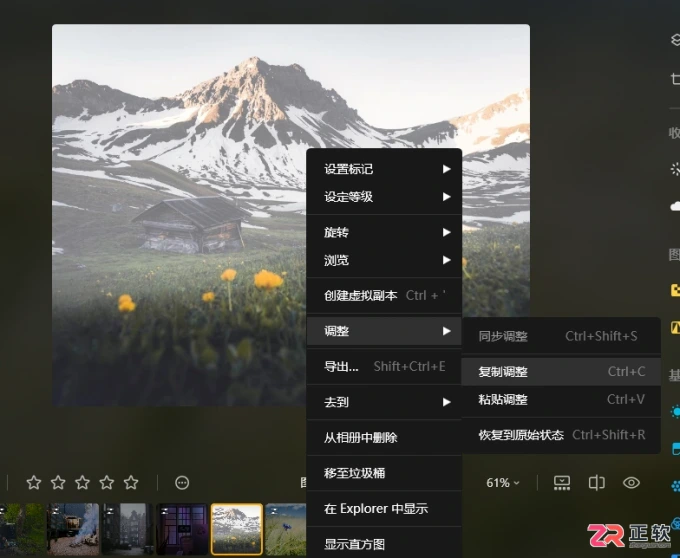Choose 创建虚拟副本 from context menu
The height and width of the screenshot is (558, 680).
pos(384,296)
